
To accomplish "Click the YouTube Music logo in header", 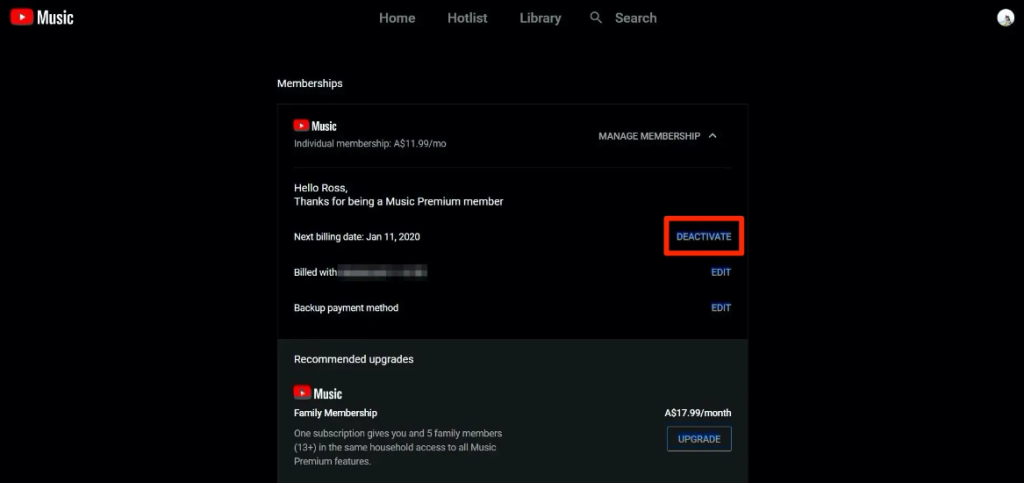I will 42,18.
